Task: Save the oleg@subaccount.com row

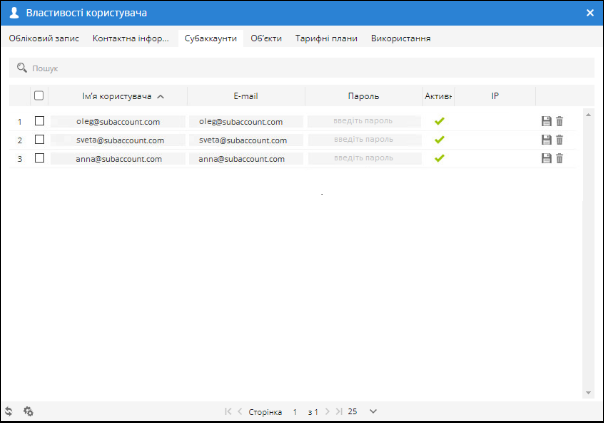Action: pyautogui.click(x=546, y=121)
